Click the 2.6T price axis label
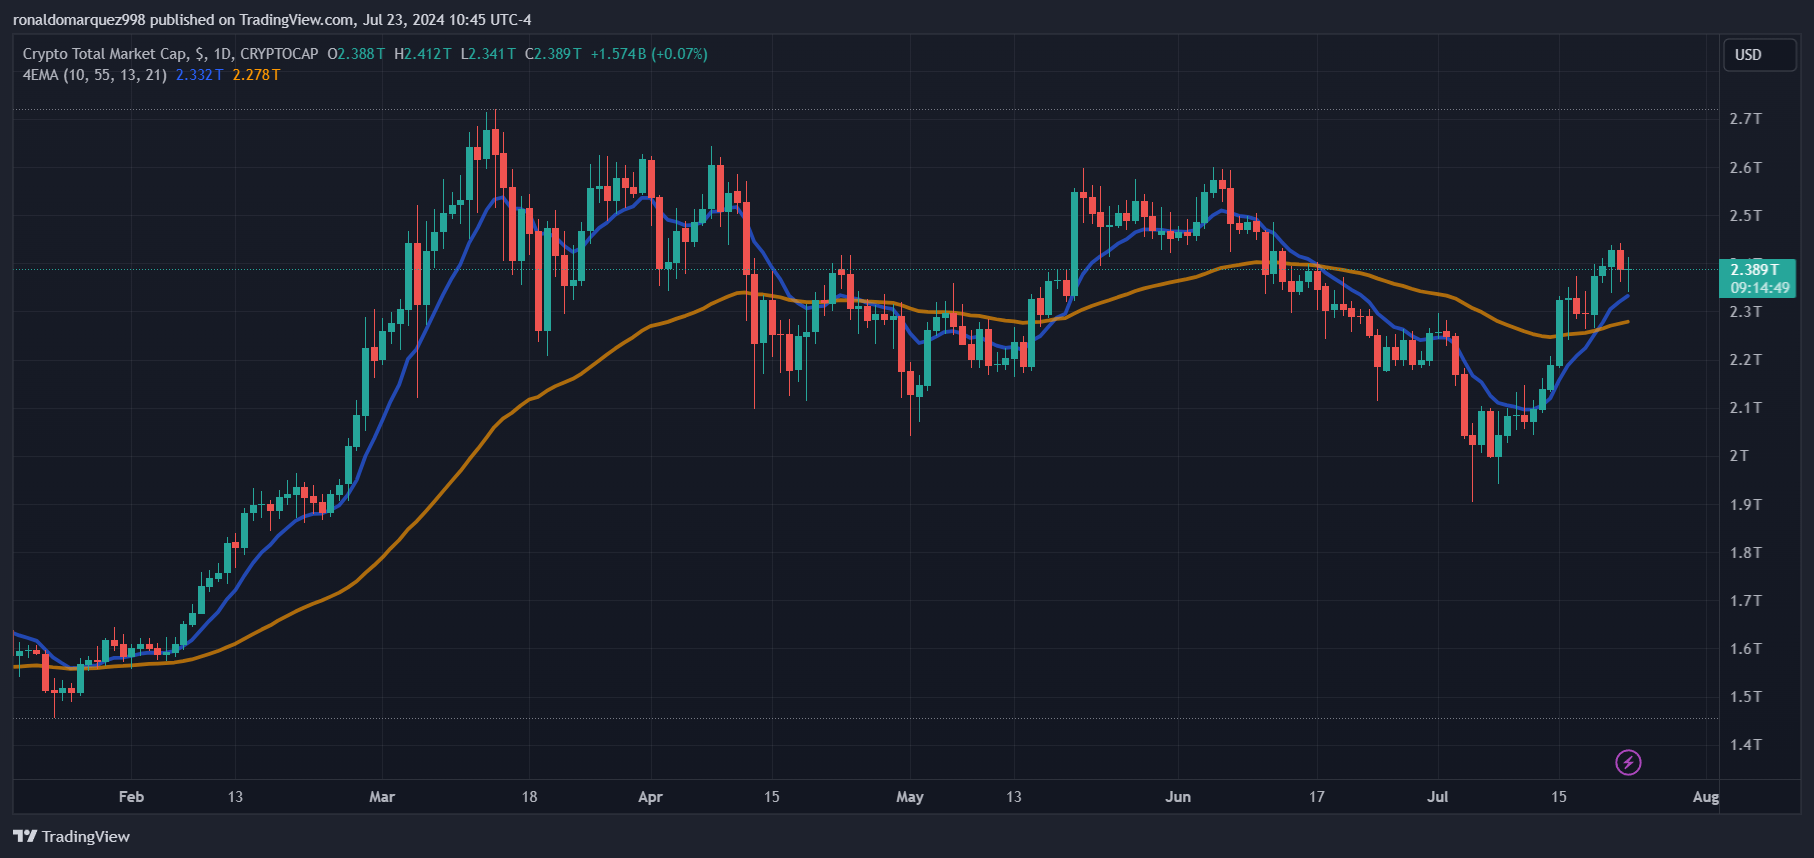 (1746, 167)
